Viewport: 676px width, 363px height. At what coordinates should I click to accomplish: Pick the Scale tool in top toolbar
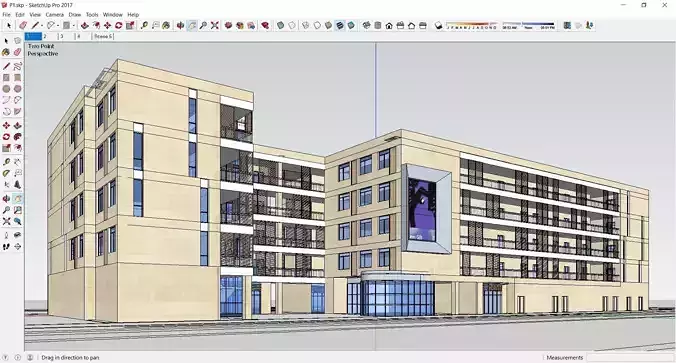coord(130,25)
